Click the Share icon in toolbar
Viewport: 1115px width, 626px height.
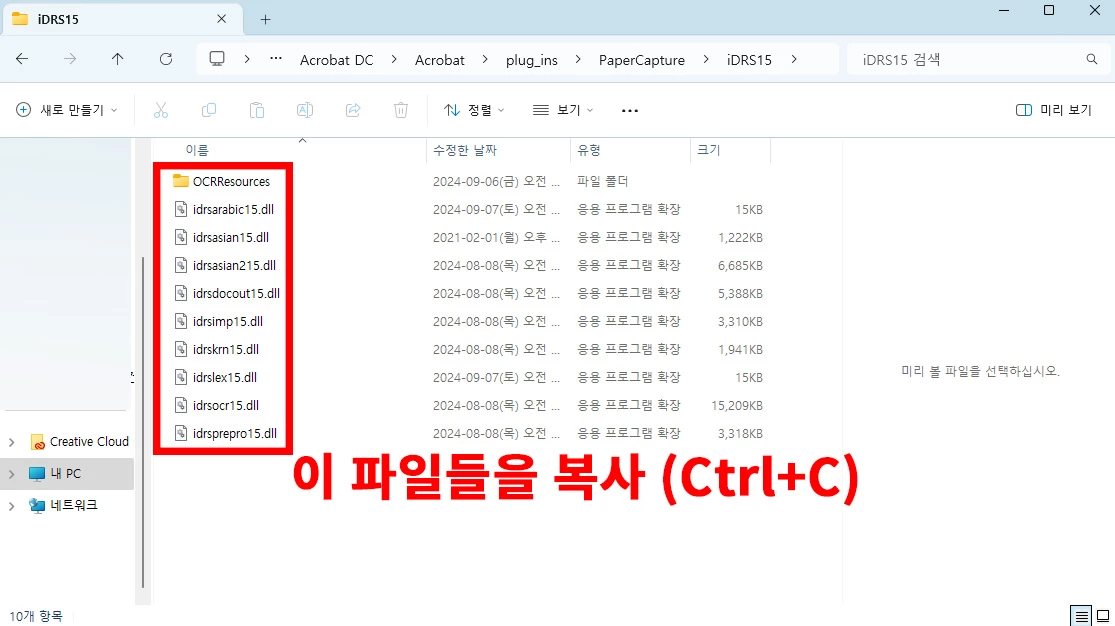tap(353, 110)
